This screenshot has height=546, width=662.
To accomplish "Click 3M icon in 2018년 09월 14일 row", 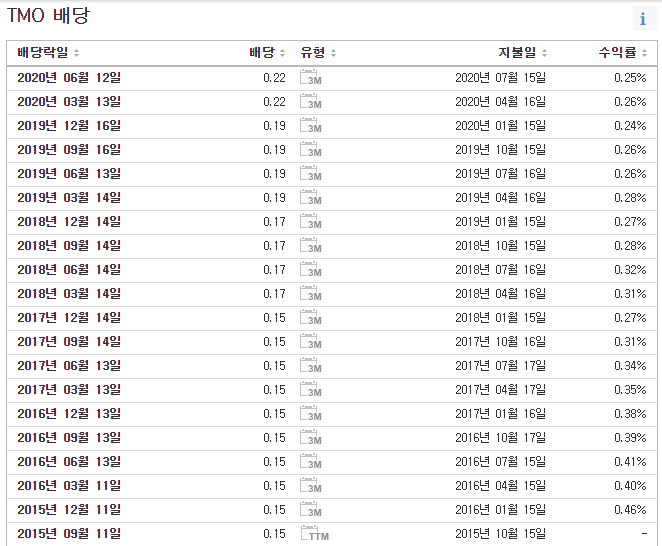I will (x=311, y=246).
